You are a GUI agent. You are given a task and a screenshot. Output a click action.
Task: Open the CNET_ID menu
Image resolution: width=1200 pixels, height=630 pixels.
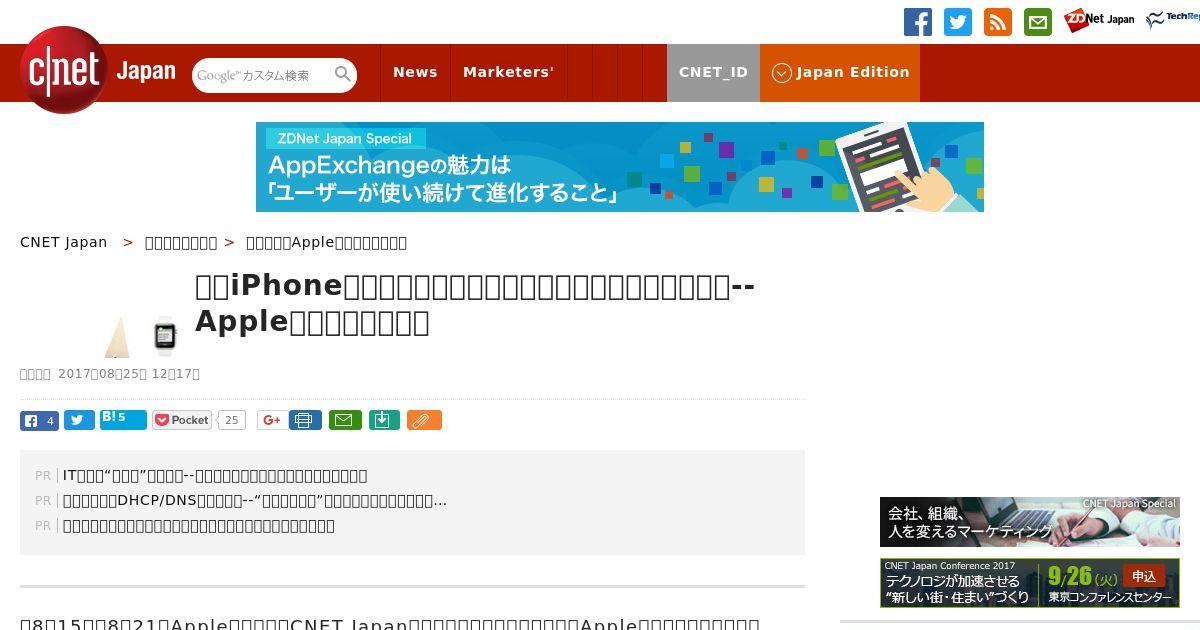tap(713, 72)
